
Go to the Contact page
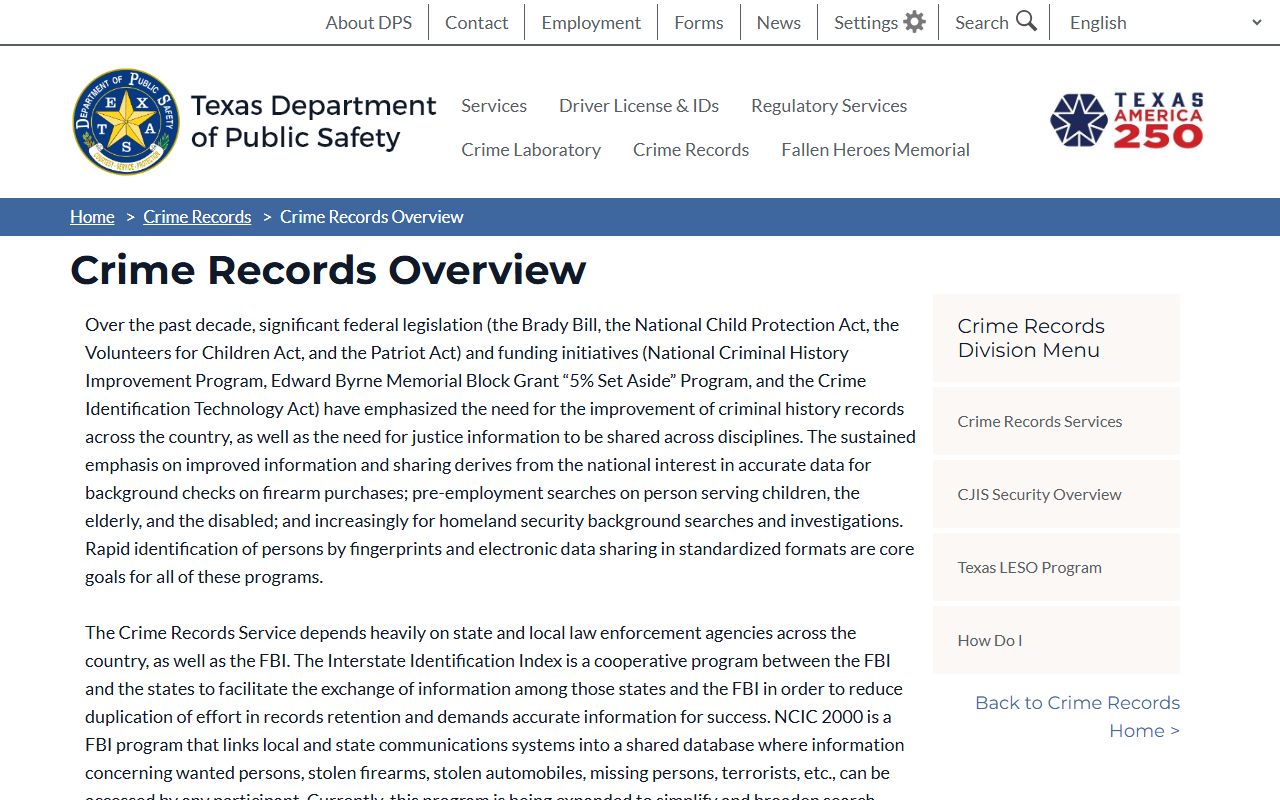(476, 22)
